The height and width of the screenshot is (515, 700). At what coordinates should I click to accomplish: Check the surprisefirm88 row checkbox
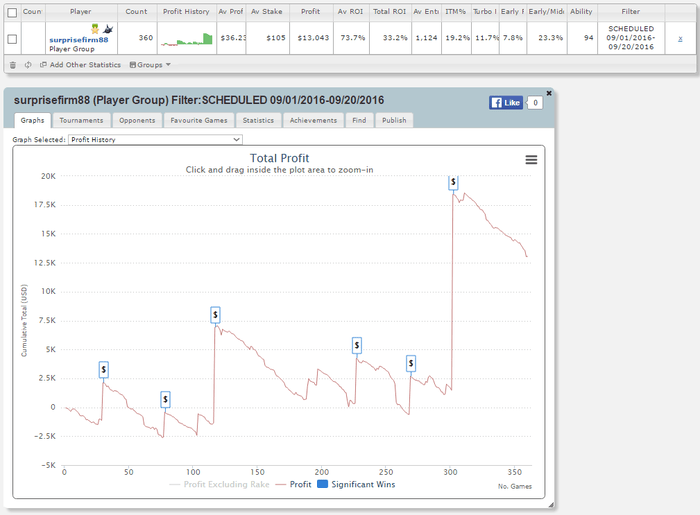pyautogui.click(x=12, y=39)
